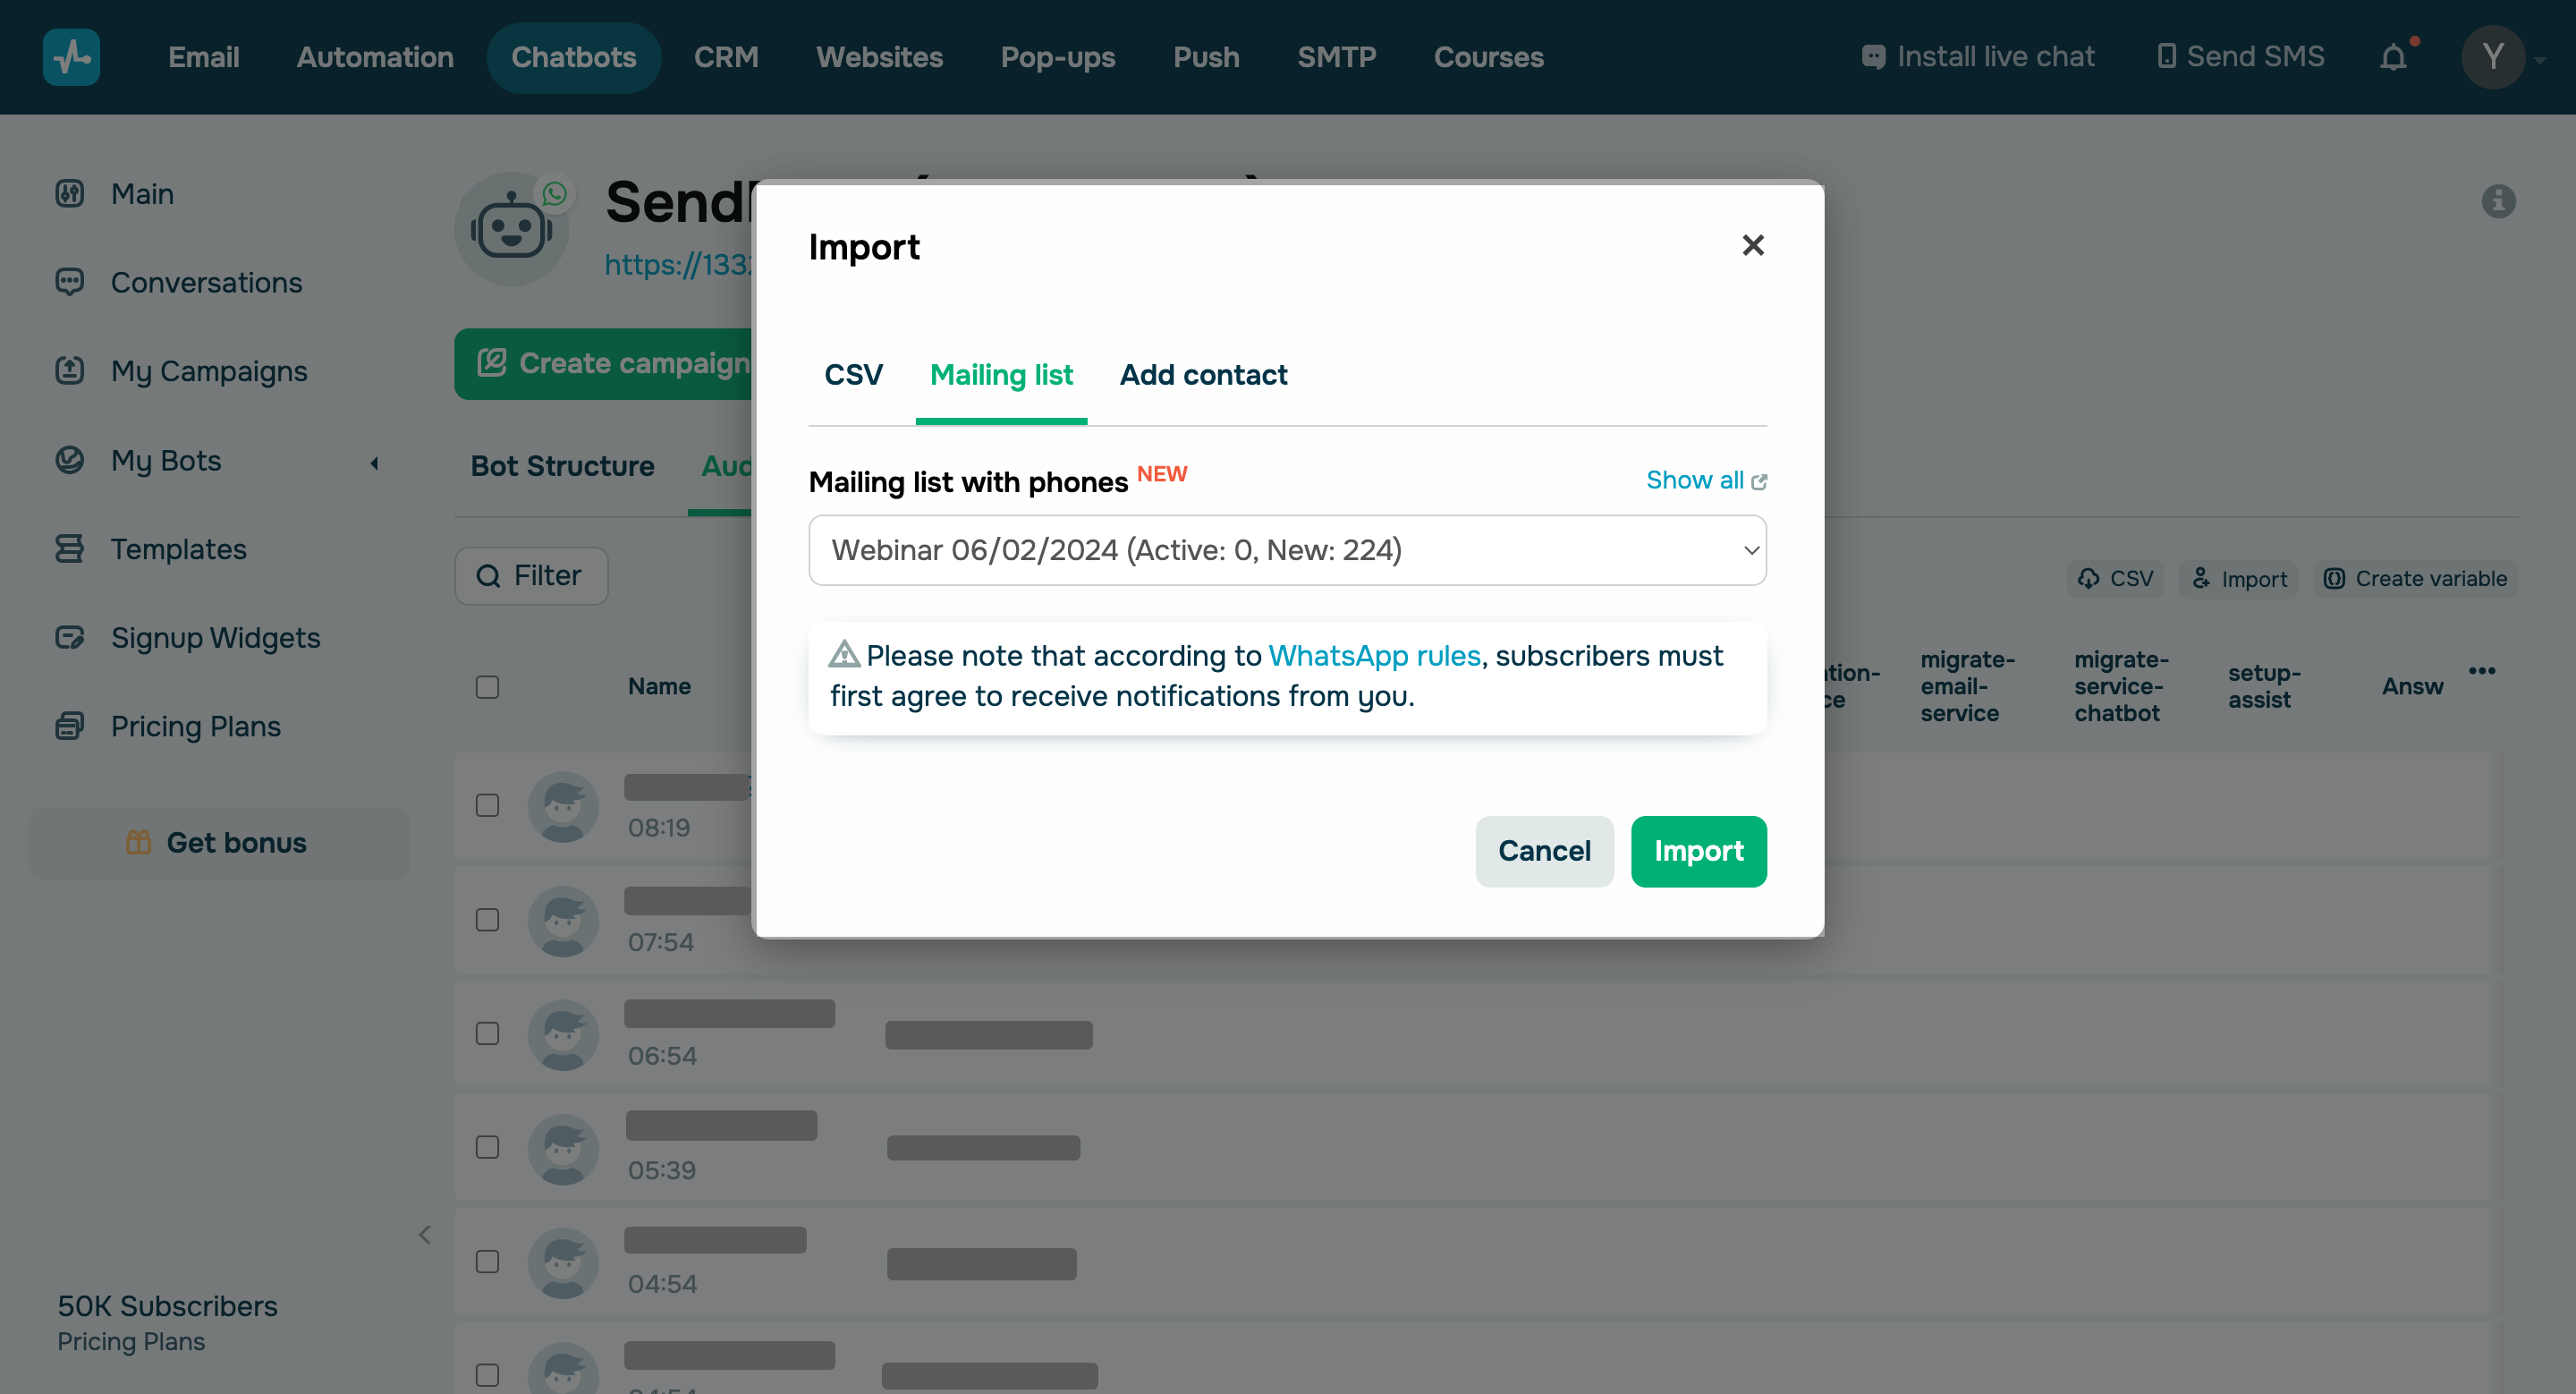This screenshot has height=1394, width=2576.
Task: Tick the select-all subscribers checkbox
Action: tap(487, 687)
